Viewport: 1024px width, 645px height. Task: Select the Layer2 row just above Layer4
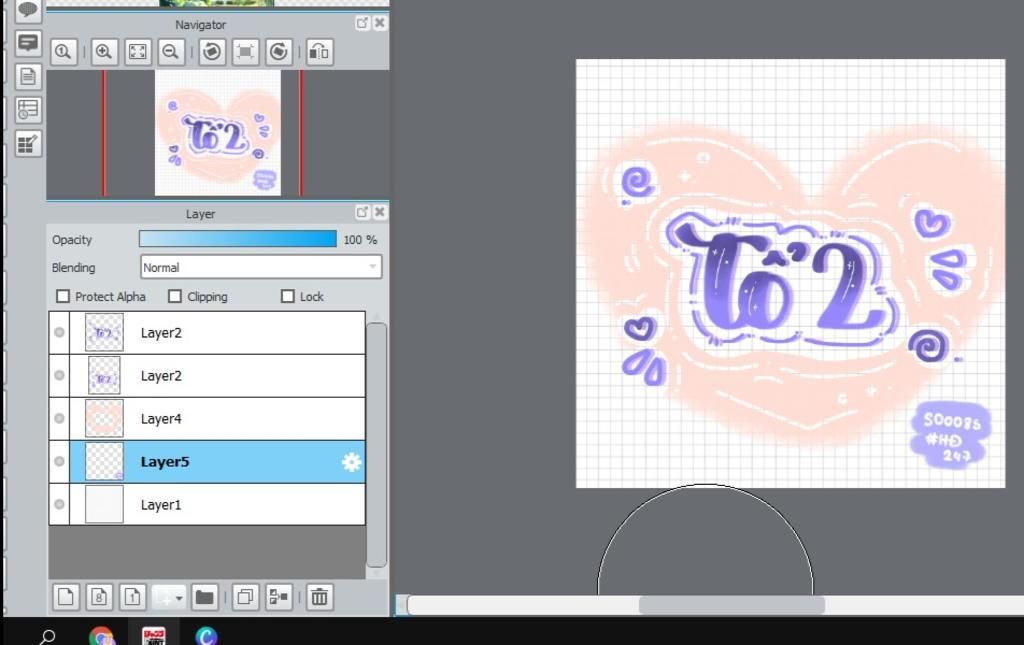[207, 375]
